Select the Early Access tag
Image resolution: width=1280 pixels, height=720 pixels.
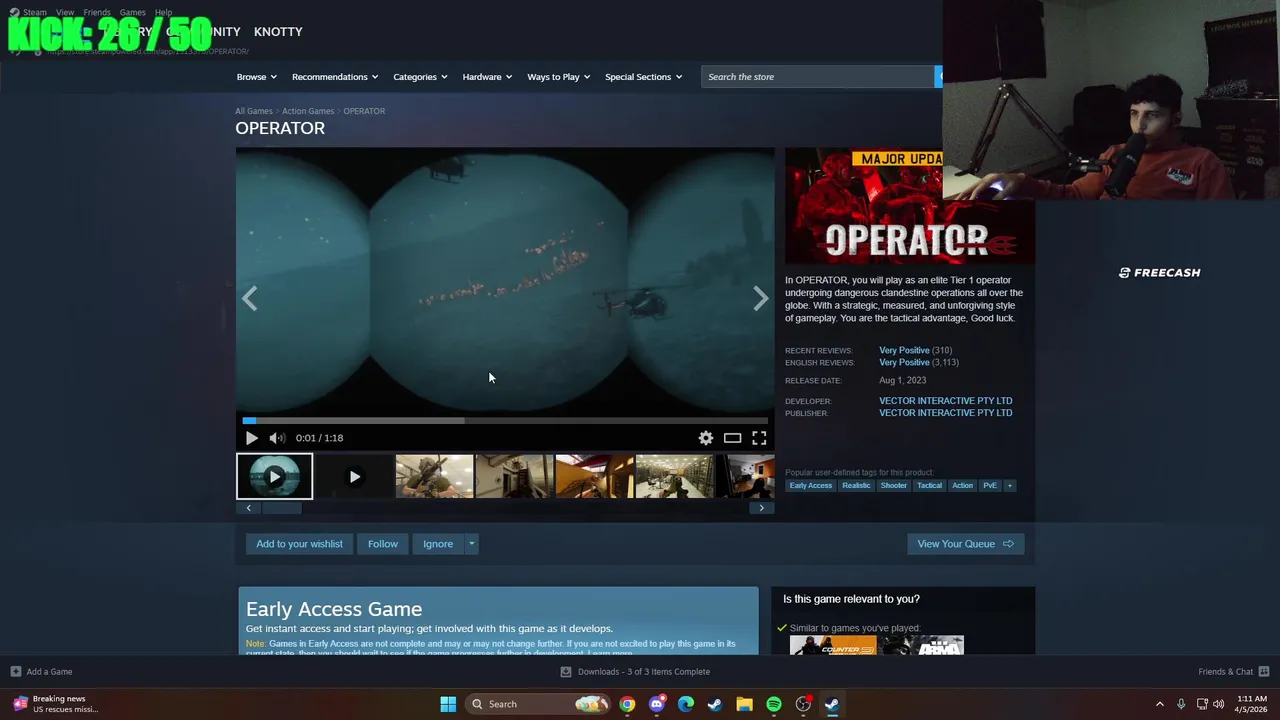pos(810,485)
